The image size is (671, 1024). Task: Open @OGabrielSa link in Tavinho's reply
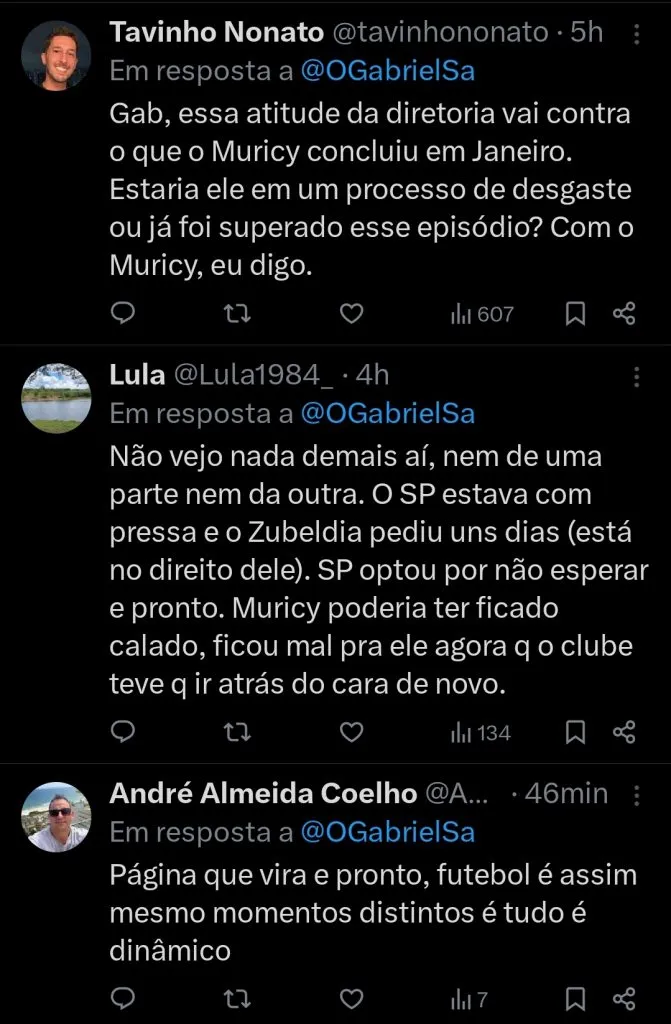click(387, 71)
